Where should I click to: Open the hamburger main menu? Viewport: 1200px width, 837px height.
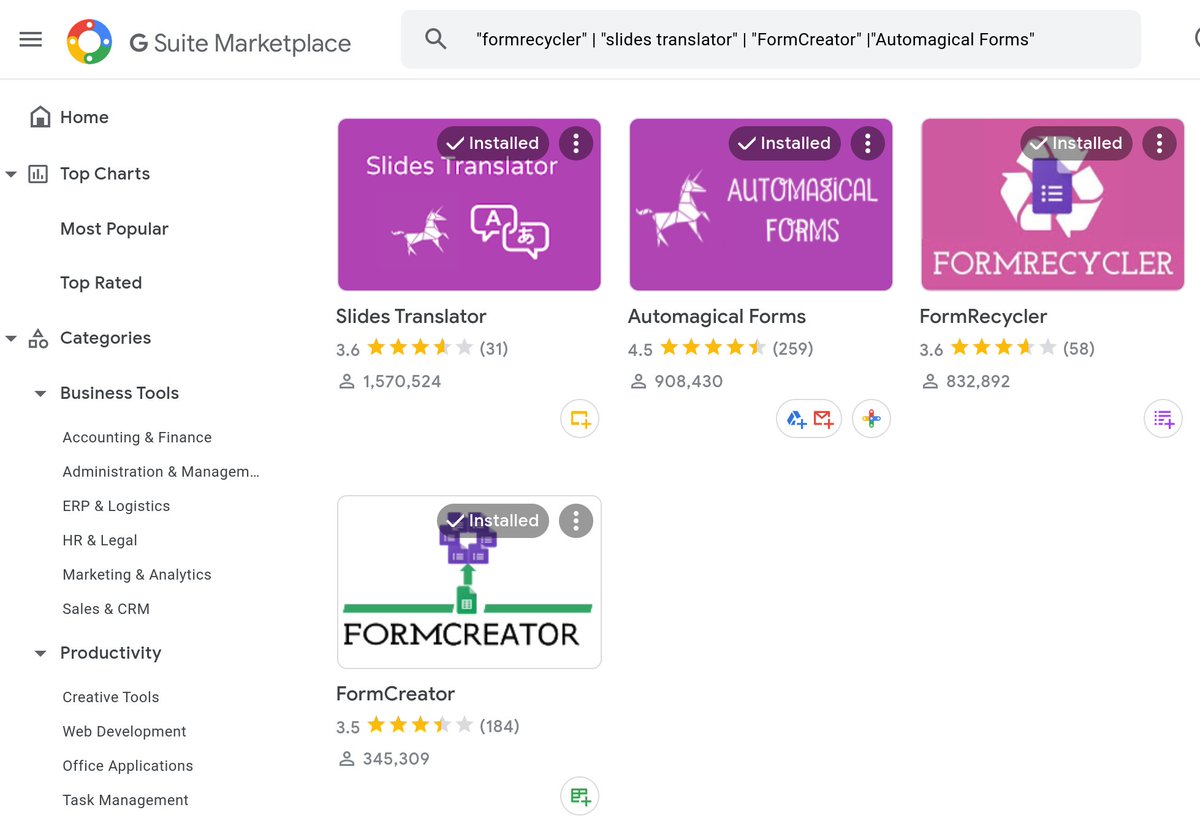tap(31, 40)
